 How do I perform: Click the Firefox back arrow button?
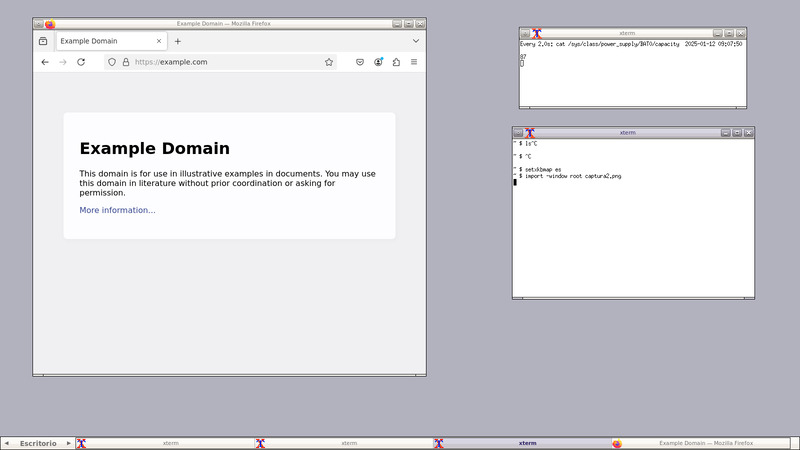point(44,62)
